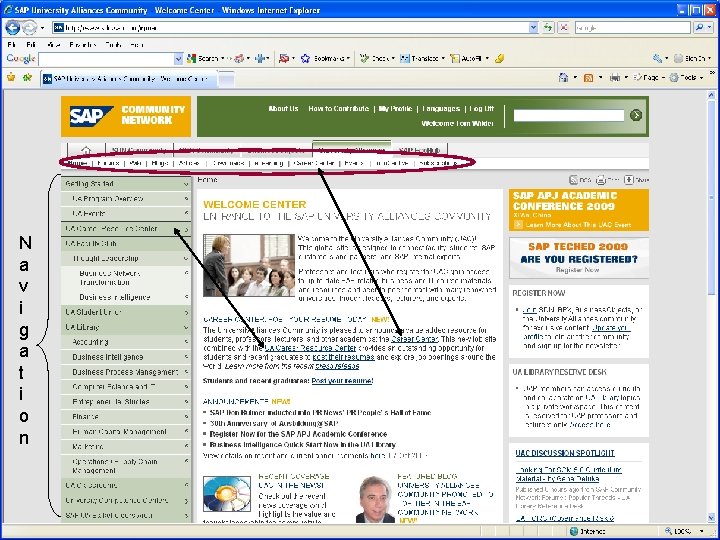720x540 pixels.
Task: Click the Post your resume! link
Action: (342, 381)
